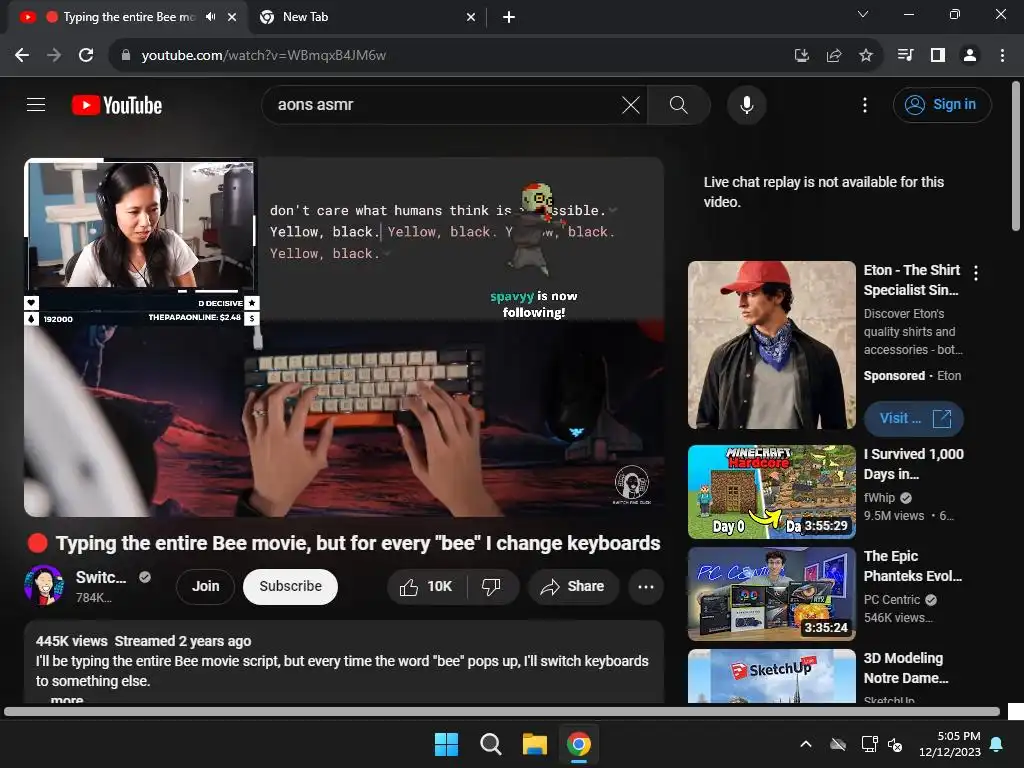Open clock showing 5:05 PM
The image size is (1024, 768).
(950, 744)
